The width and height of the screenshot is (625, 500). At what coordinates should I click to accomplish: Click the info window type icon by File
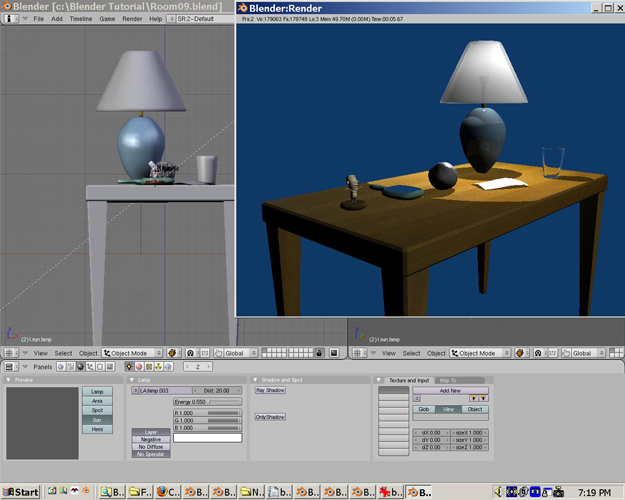pyautogui.click(x=10, y=19)
